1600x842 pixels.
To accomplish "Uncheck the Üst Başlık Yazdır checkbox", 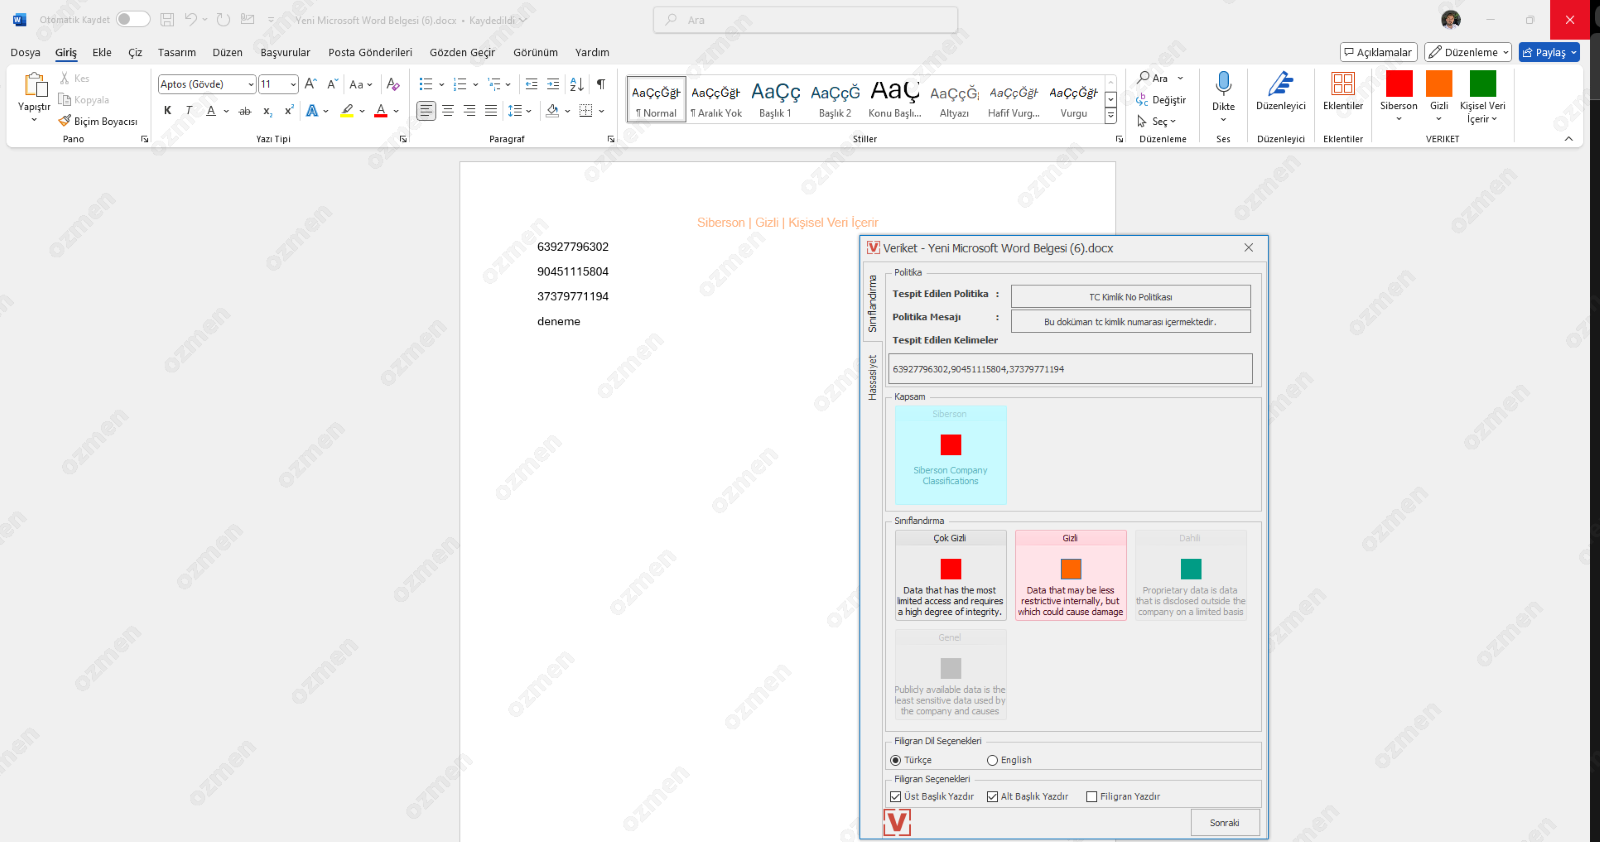I will 896,797.
